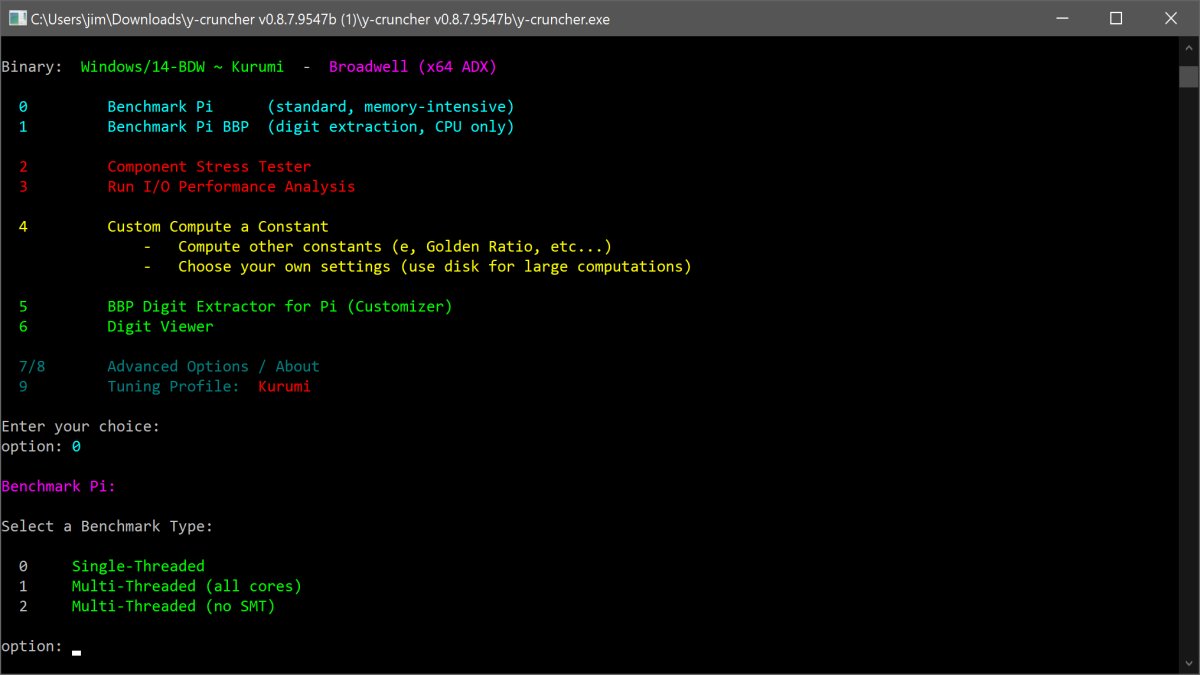Click 'Enter your choice:' prompt text
This screenshot has width=1200, height=675.
click(x=80, y=427)
